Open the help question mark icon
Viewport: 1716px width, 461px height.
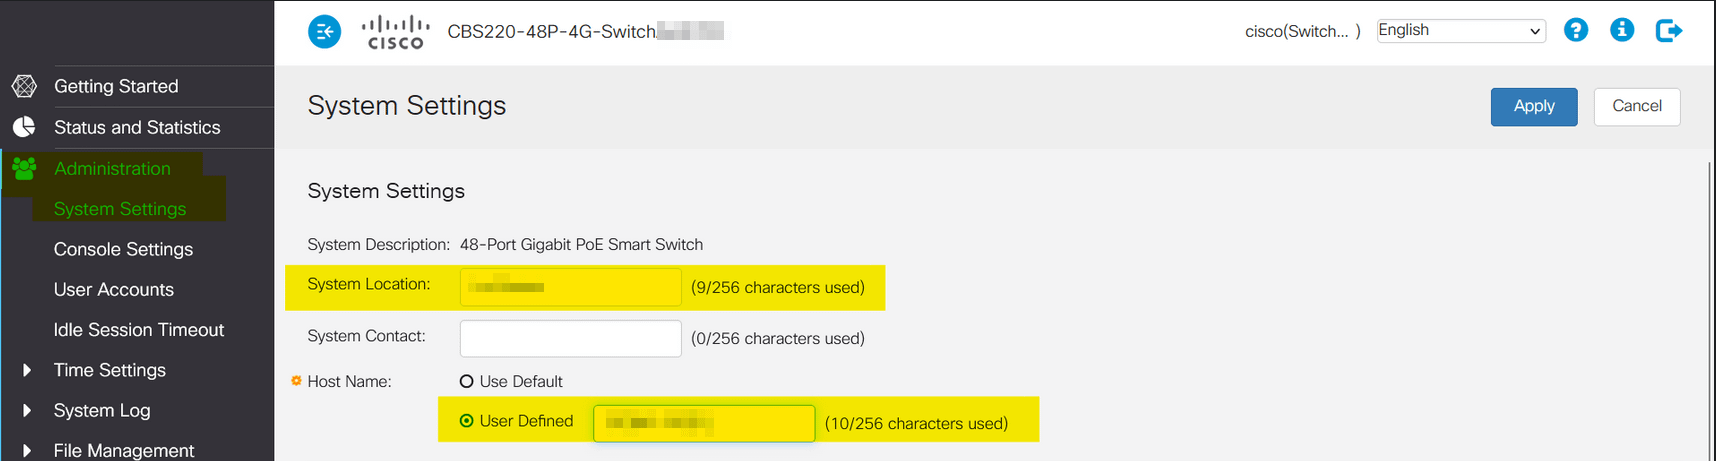(x=1576, y=30)
